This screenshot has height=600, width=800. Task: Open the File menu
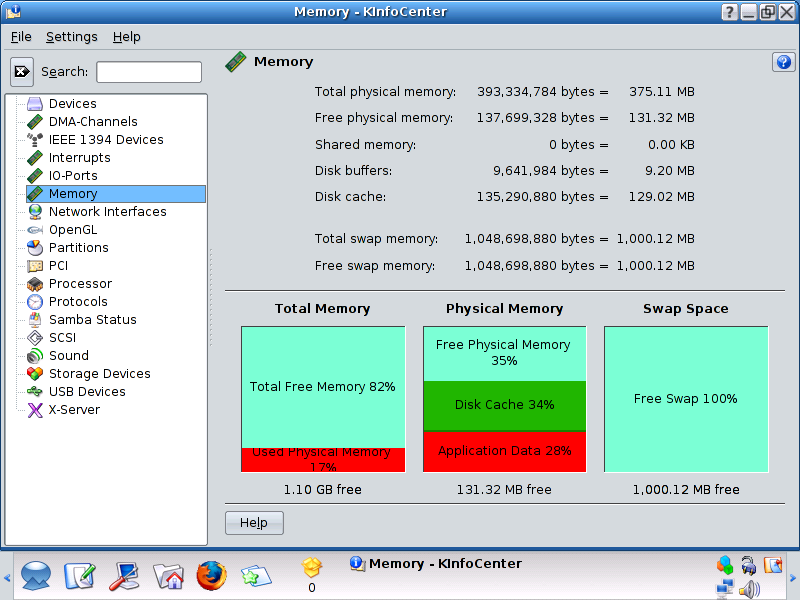tap(21, 37)
